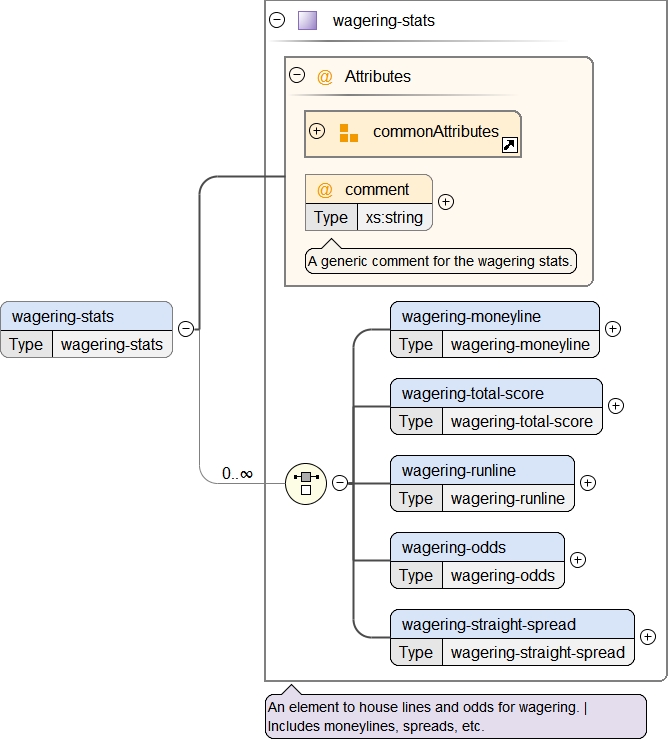
Task: Expand the wagering-moneyline element
Action: click(613, 329)
